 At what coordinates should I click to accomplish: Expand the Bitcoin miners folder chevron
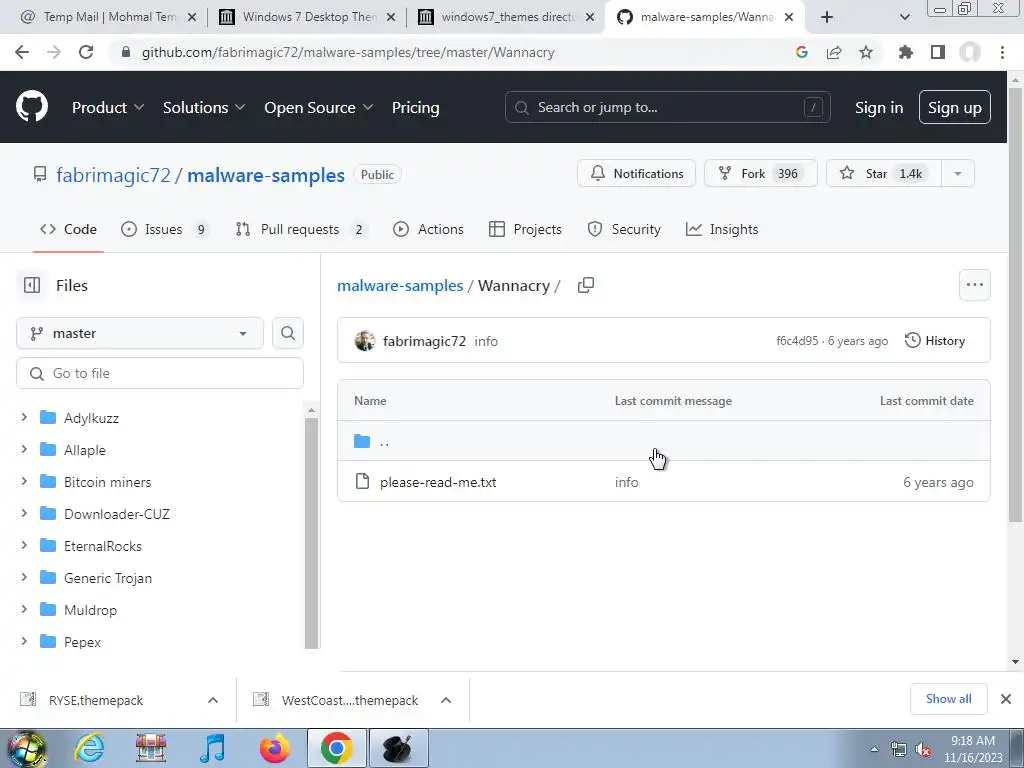(x=24, y=481)
